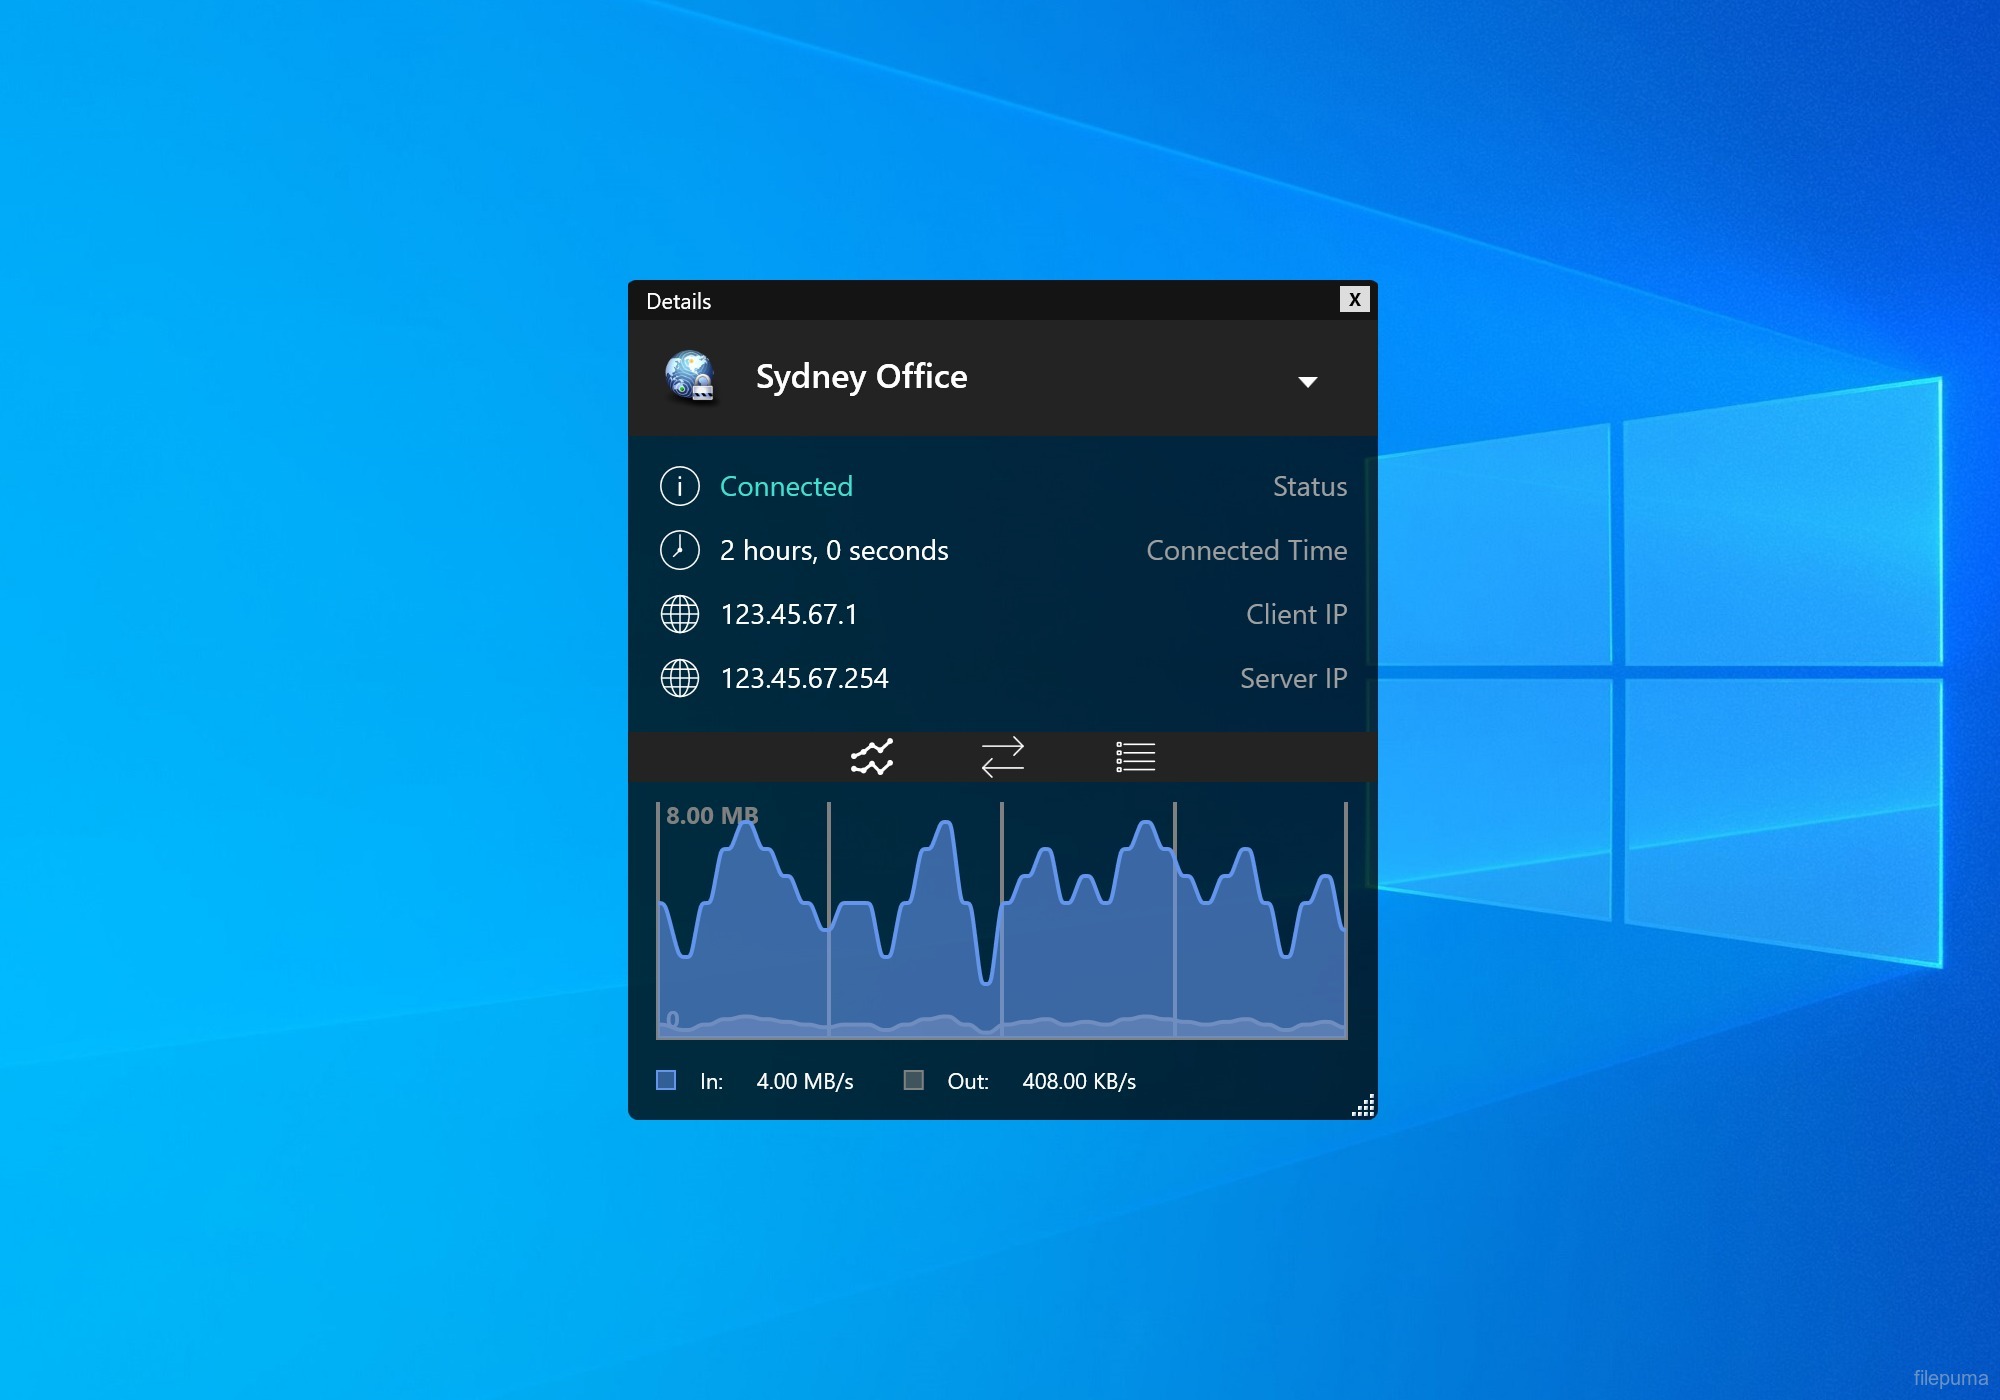
Task: Click the 408.00 KB/s outgoing rate
Action: (1079, 1081)
